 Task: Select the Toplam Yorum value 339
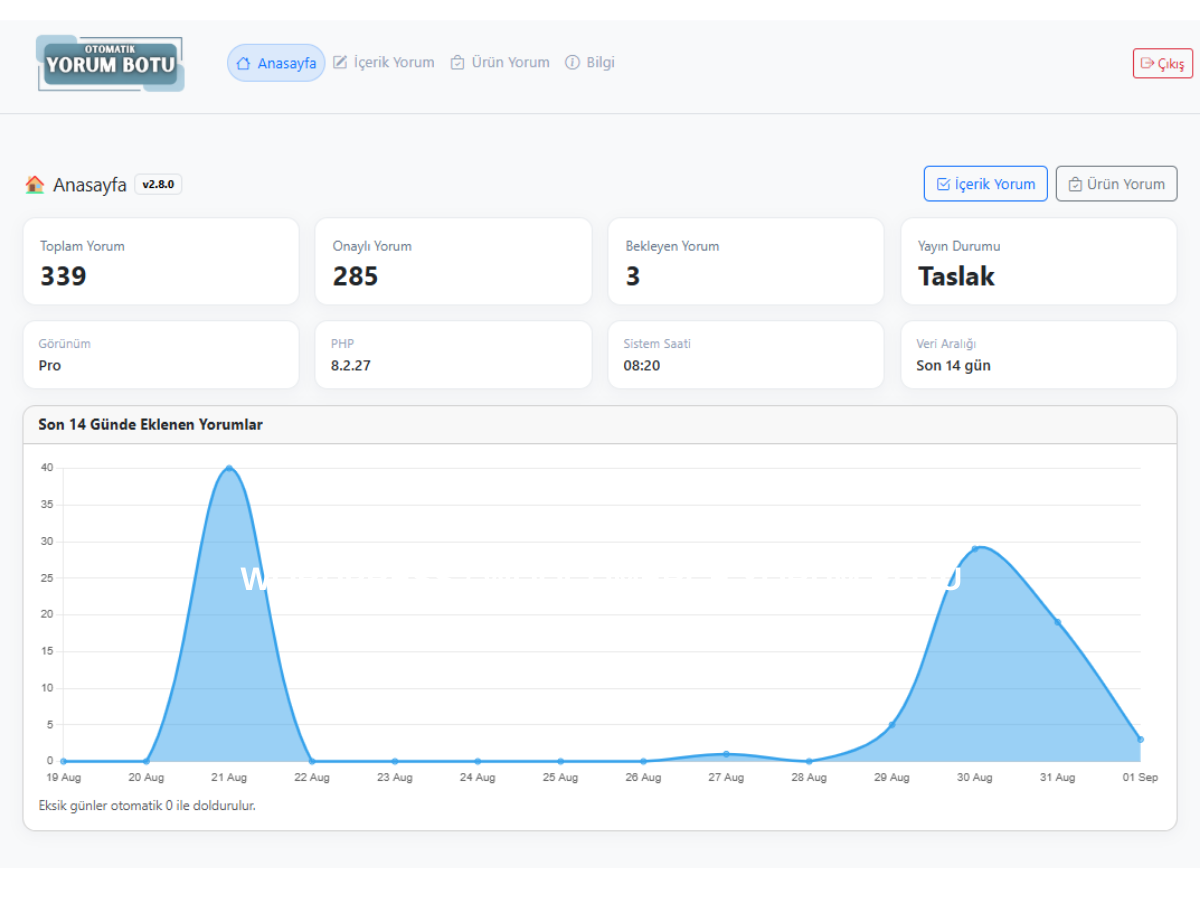63,276
